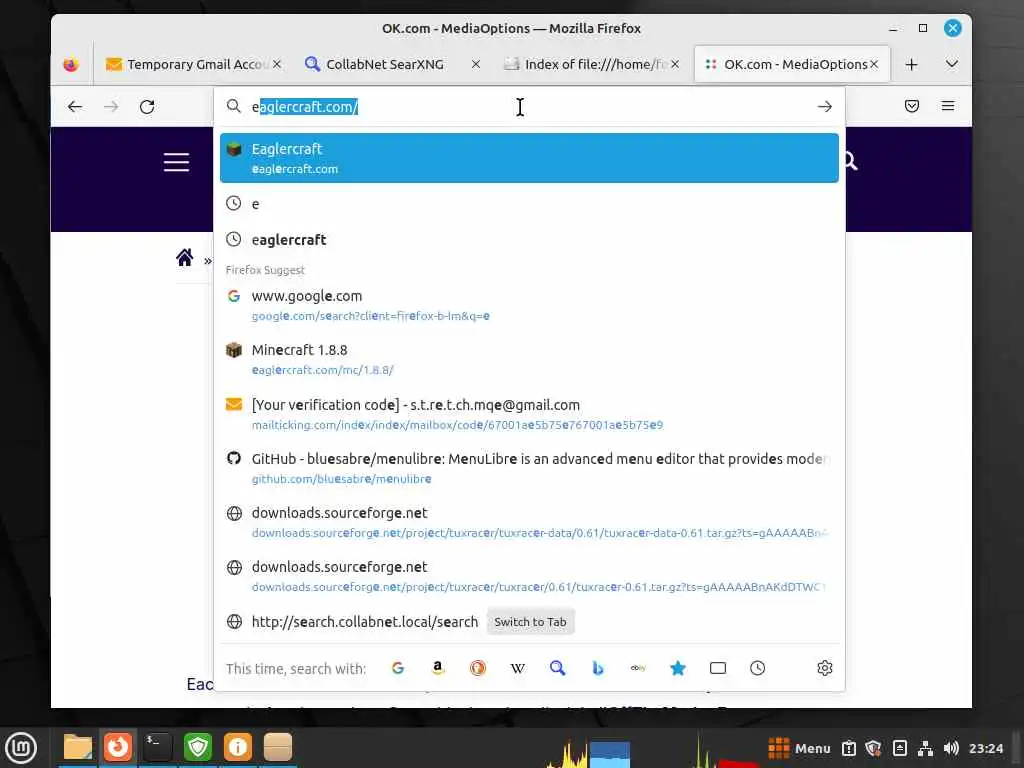Open the Firefox View pinned button
The height and width of the screenshot is (768, 1024).
pyautogui.click(x=71, y=65)
